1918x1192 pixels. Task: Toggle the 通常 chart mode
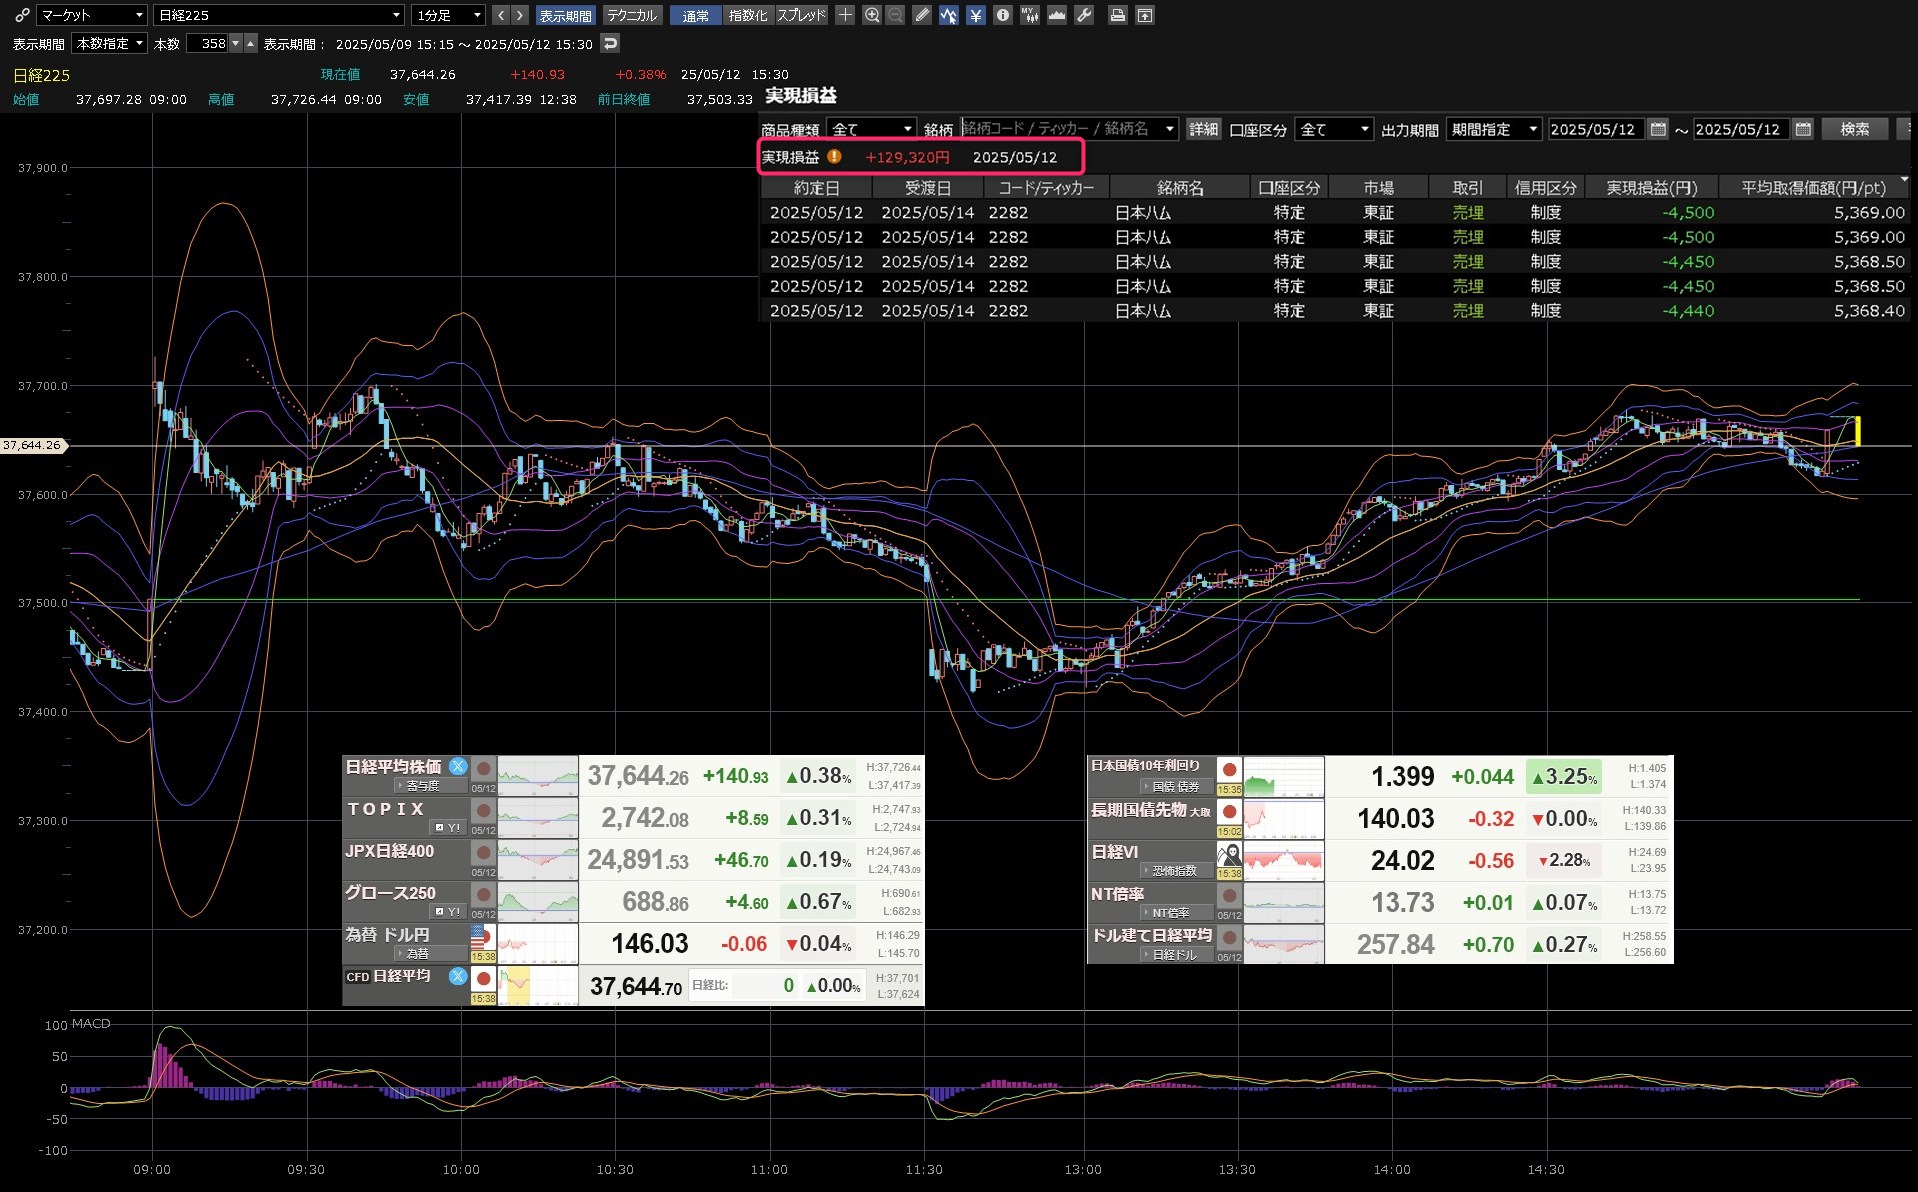695,15
